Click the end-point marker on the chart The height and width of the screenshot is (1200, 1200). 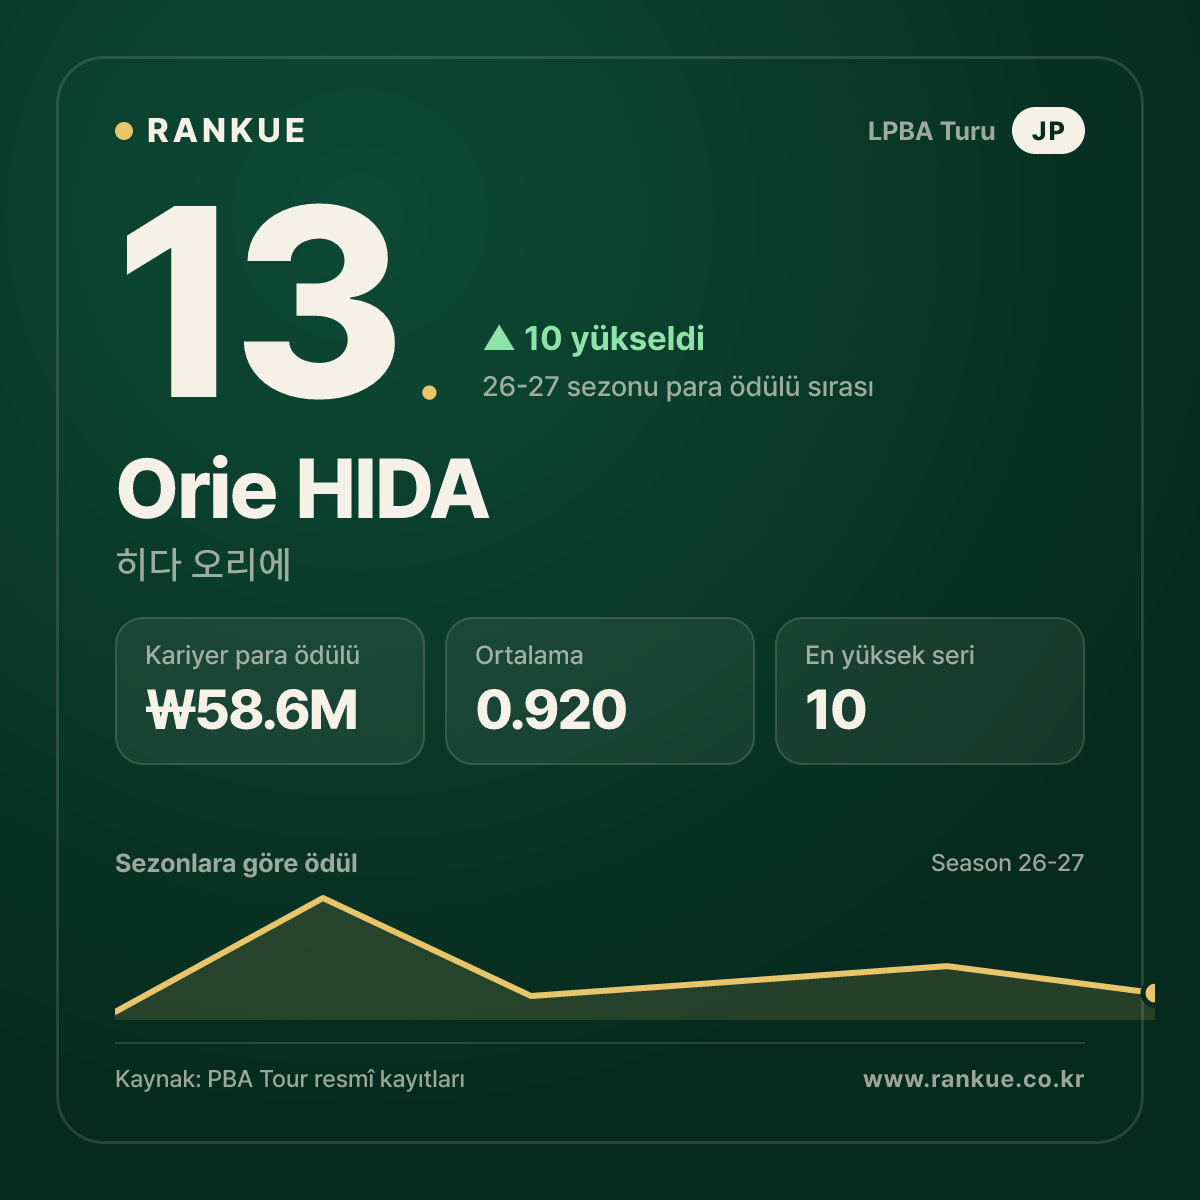(x=1151, y=993)
